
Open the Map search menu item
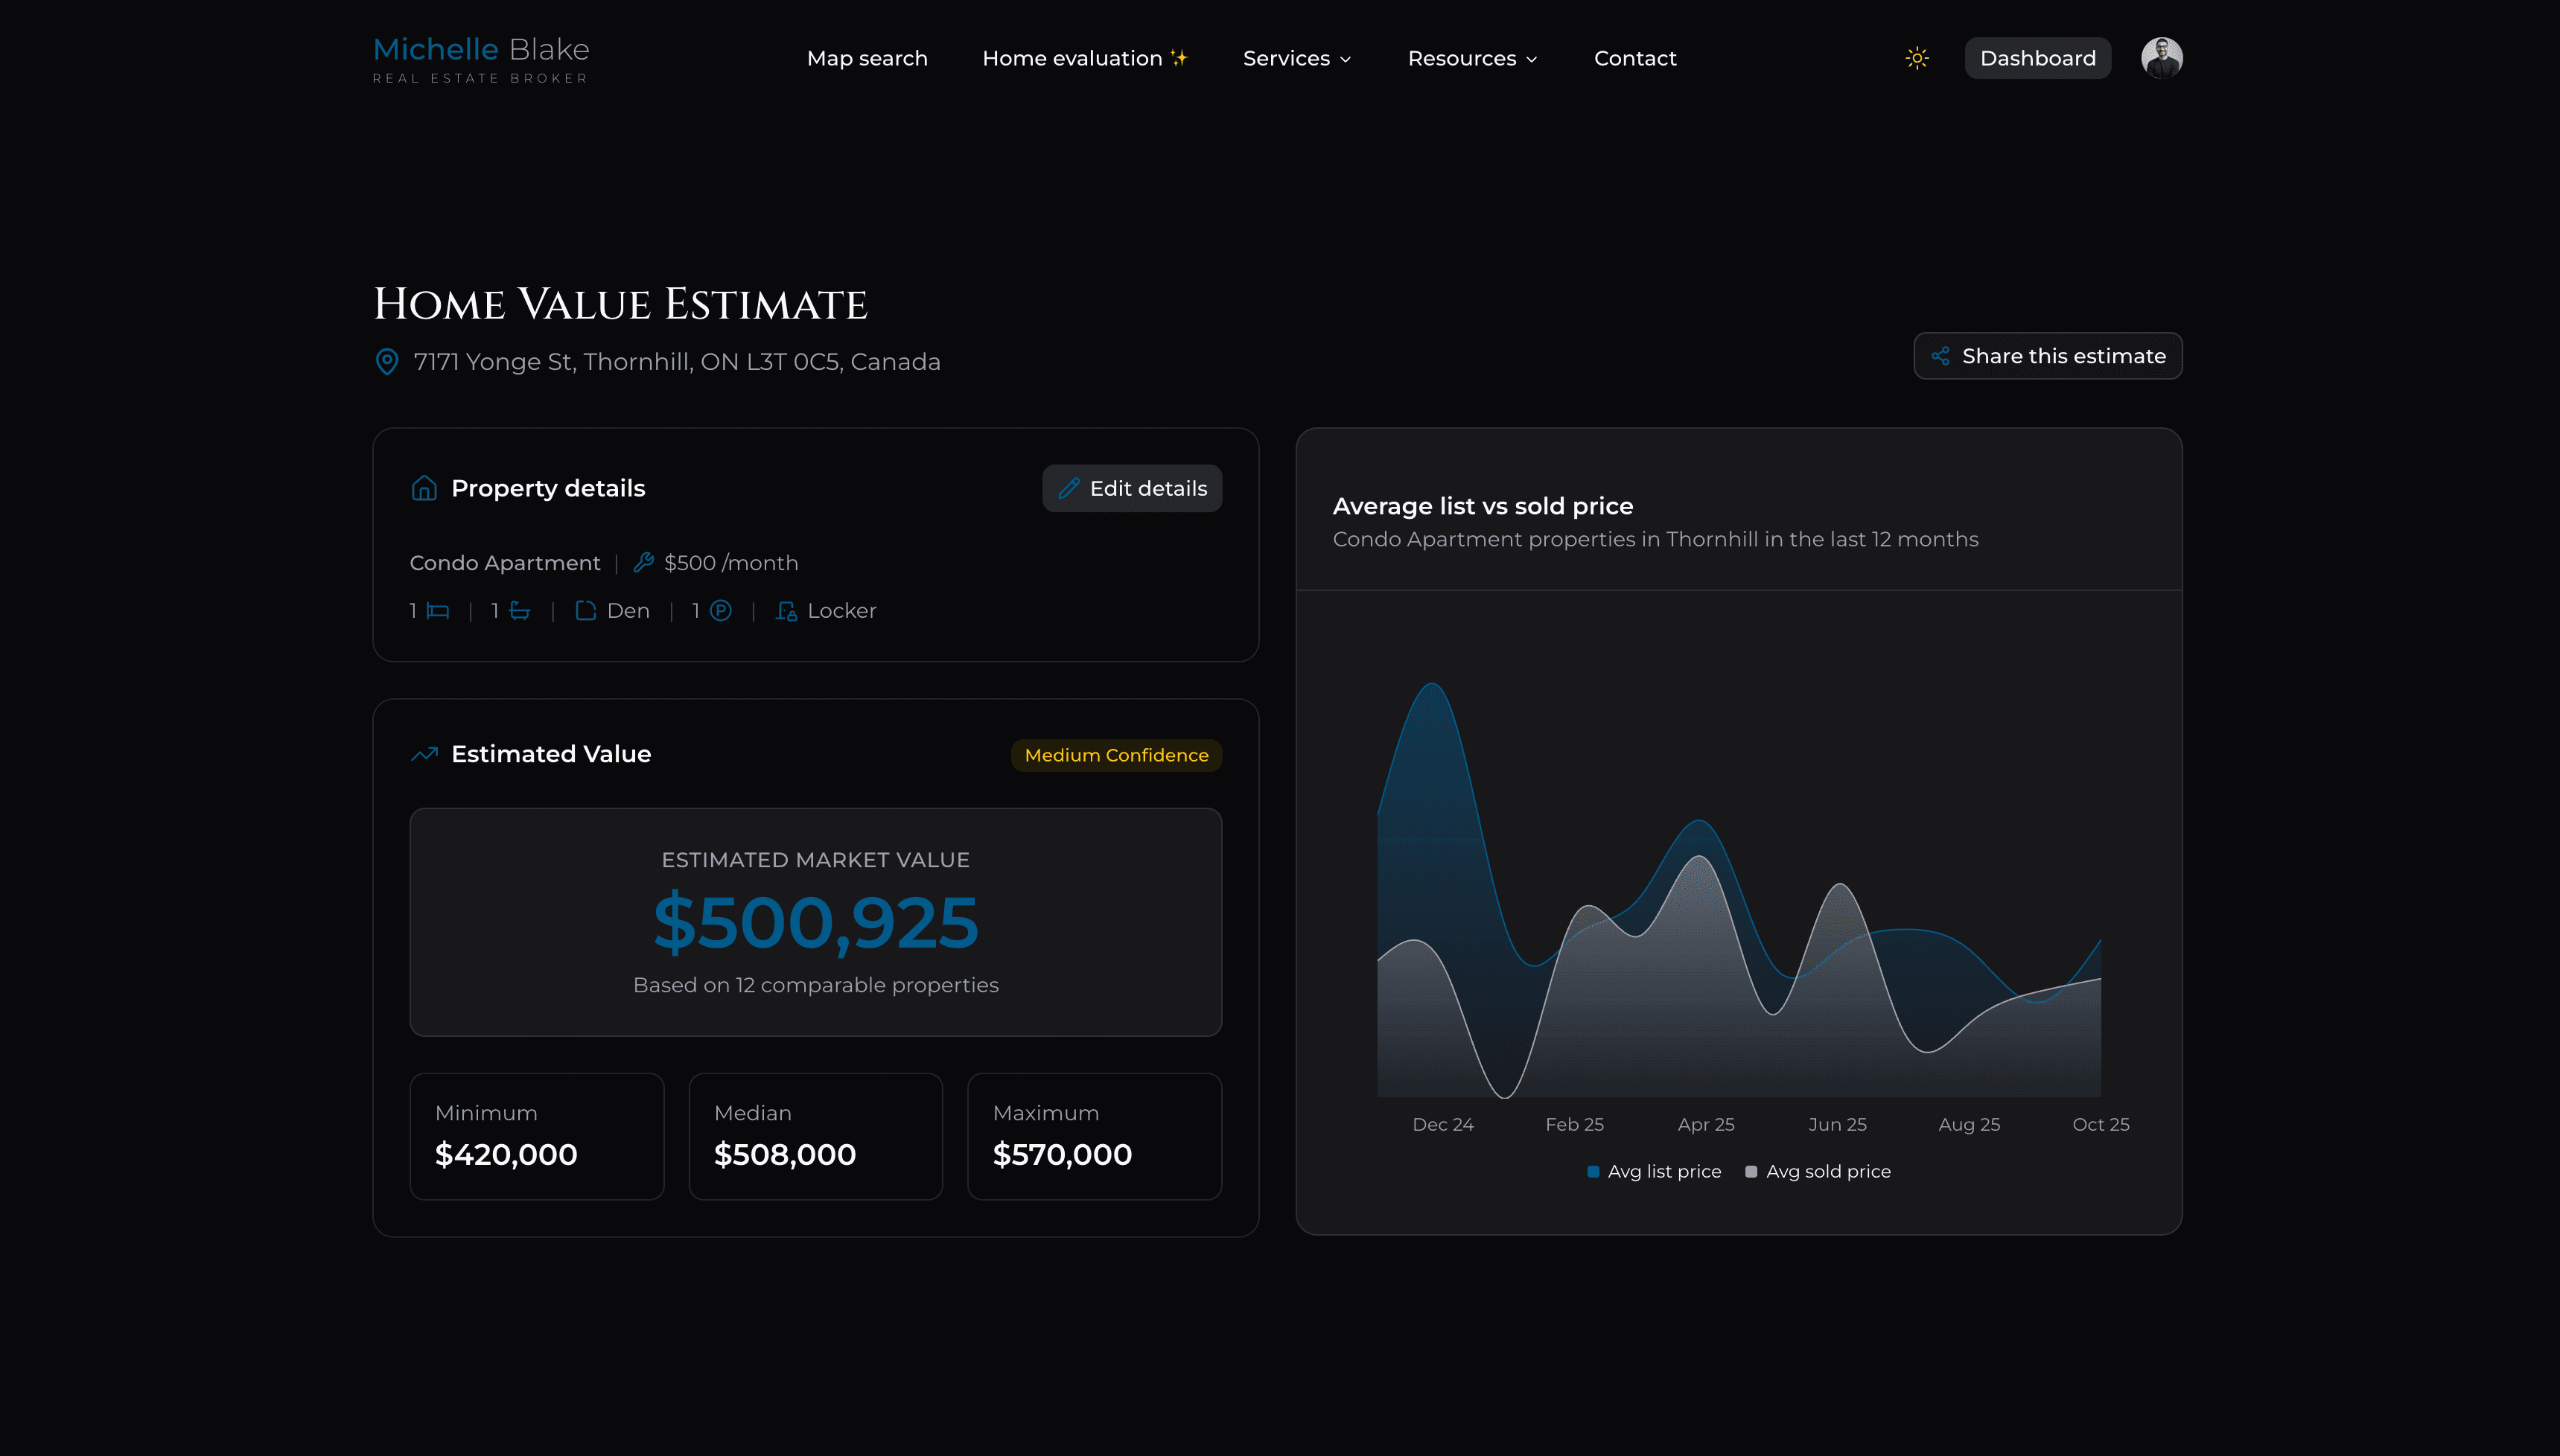(867, 58)
